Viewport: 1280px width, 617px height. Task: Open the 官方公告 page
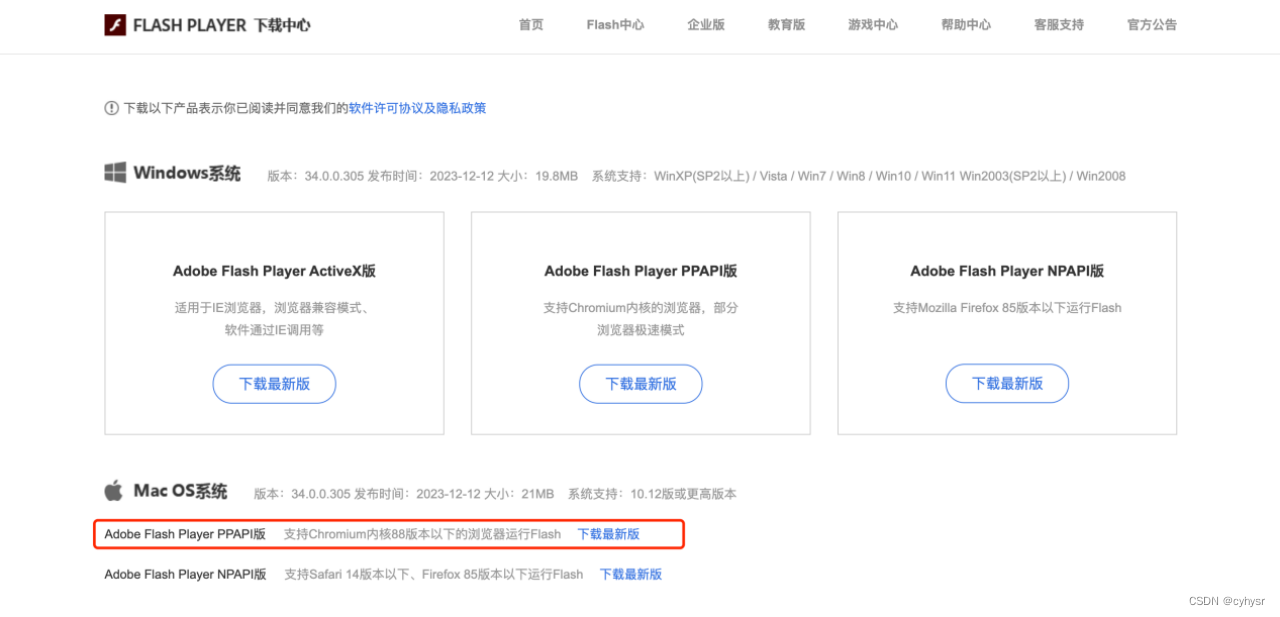[x=1151, y=24]
